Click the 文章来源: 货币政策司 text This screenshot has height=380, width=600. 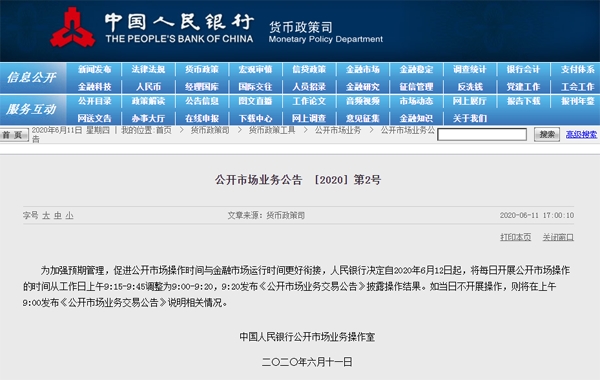[x=266, y=215]
